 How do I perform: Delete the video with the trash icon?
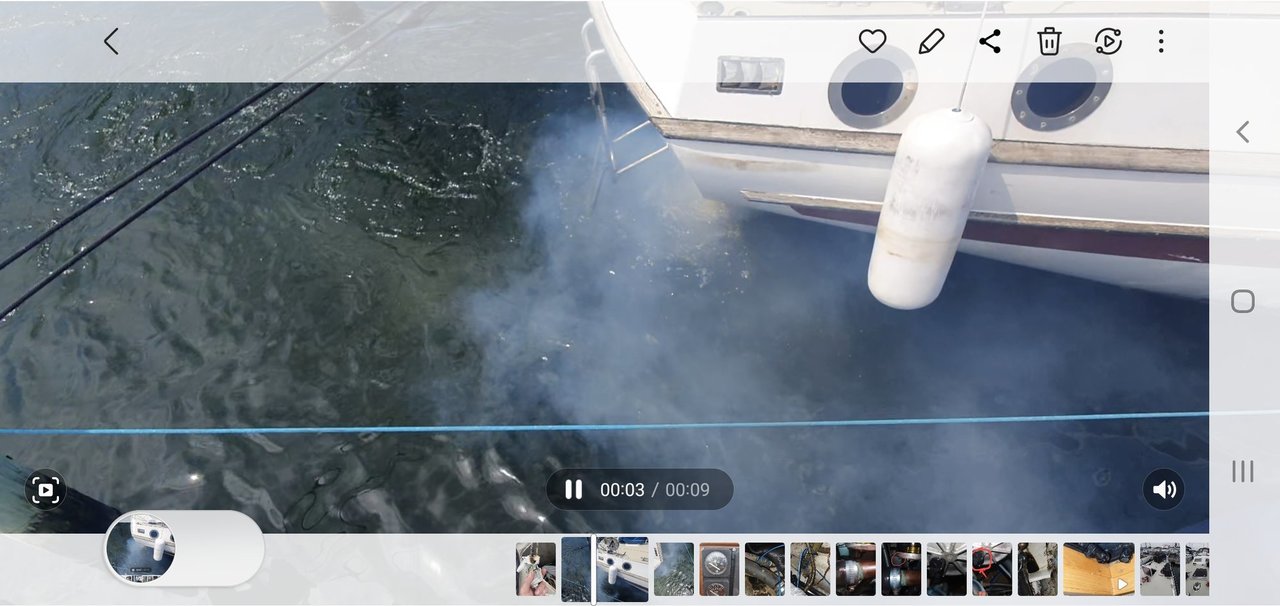[1049, 41]
